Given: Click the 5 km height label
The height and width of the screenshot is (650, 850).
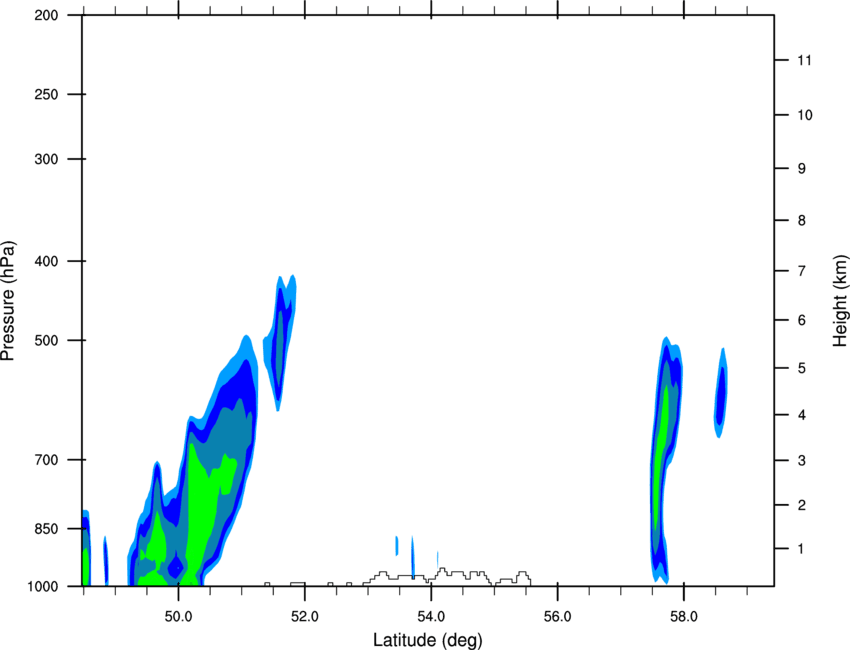Looking at the screenshot, I should (x=802, y=368).
